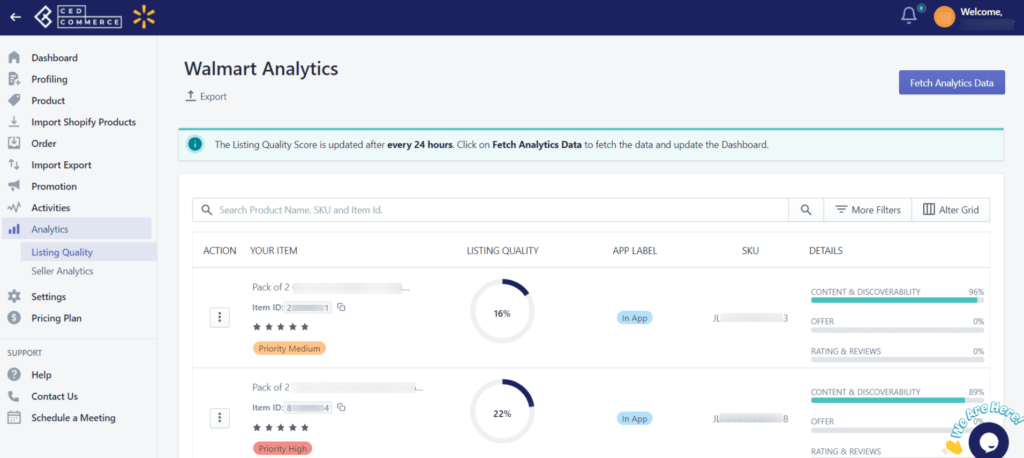This screenshot has height=458, width=1024.
Task: Select Seller Analytics in sidebar
Action: pos(62,271)
